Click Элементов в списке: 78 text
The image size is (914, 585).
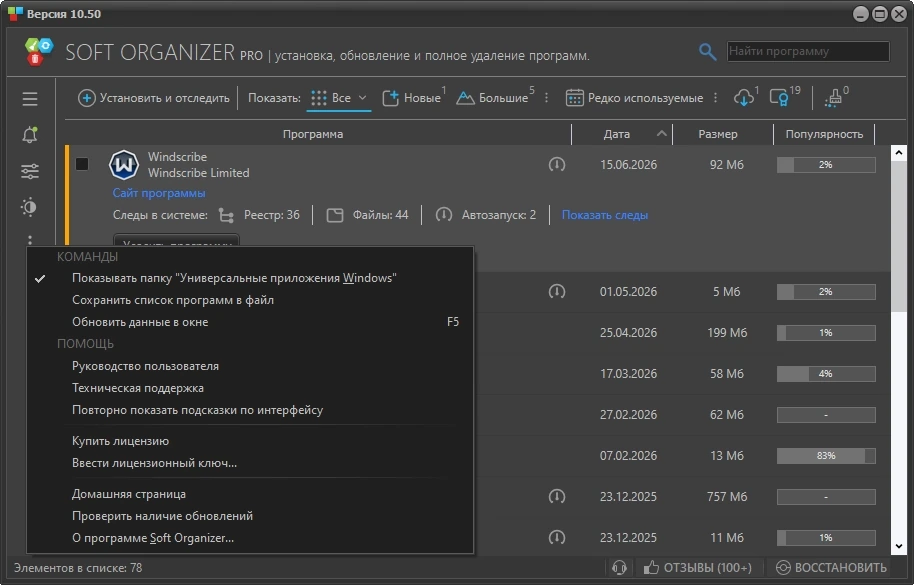(x=78, y=568)
